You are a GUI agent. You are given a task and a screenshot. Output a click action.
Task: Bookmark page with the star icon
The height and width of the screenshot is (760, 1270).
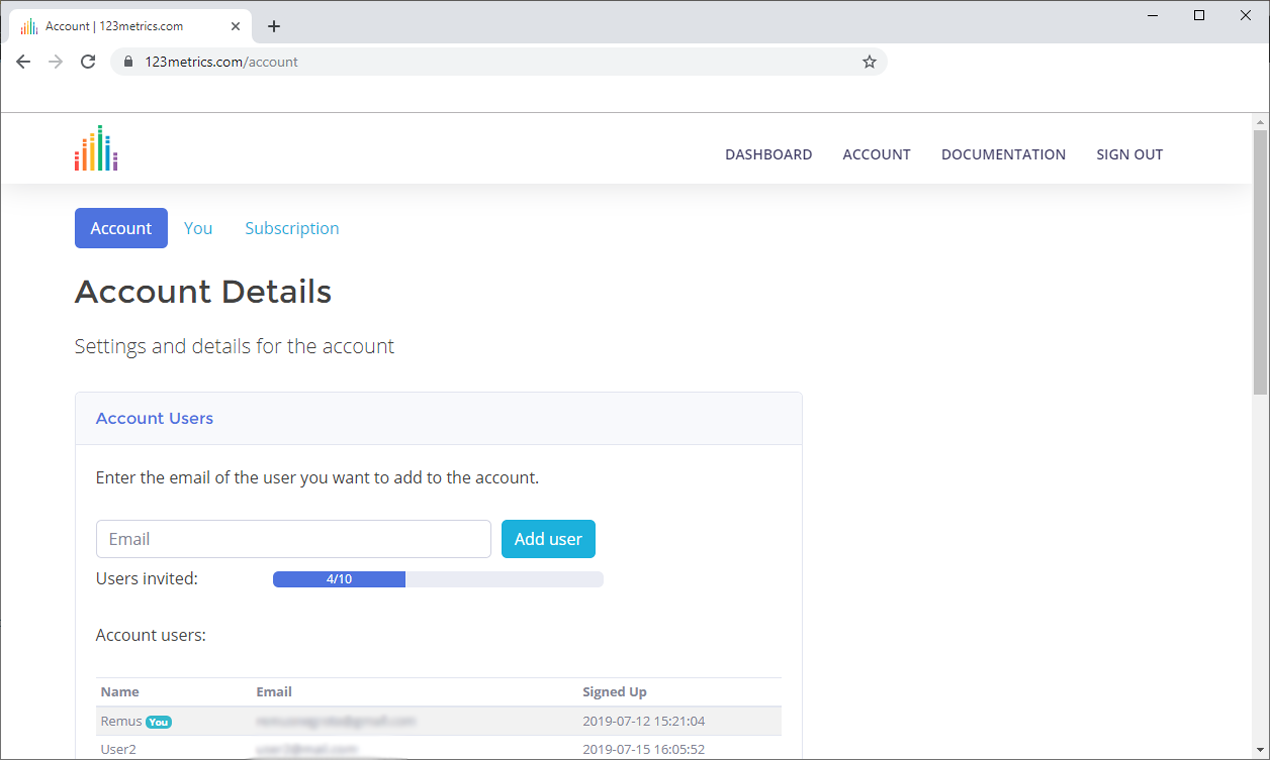[869, 62]
